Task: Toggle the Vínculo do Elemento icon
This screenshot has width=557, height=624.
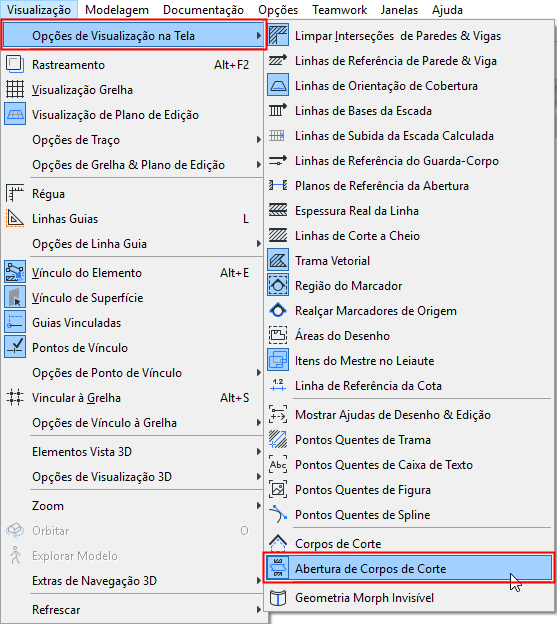Action: pyautogui.click(x=15, y=272)
